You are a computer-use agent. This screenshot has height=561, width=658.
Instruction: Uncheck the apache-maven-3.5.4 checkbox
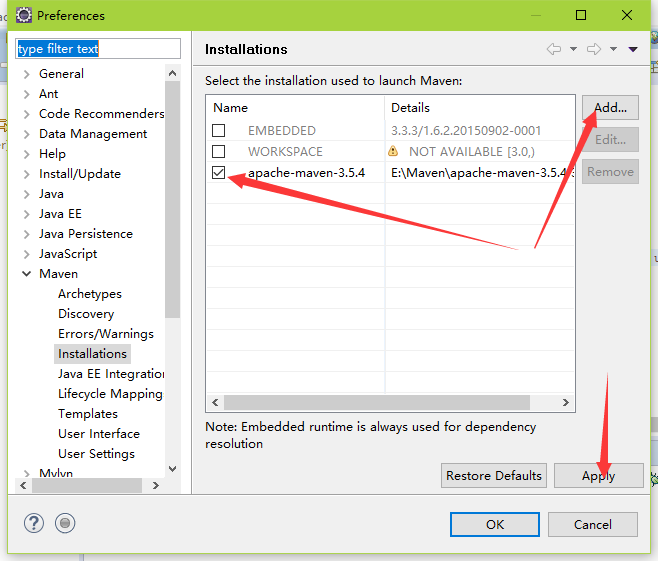pyautogui.click(x=218, y=172)
